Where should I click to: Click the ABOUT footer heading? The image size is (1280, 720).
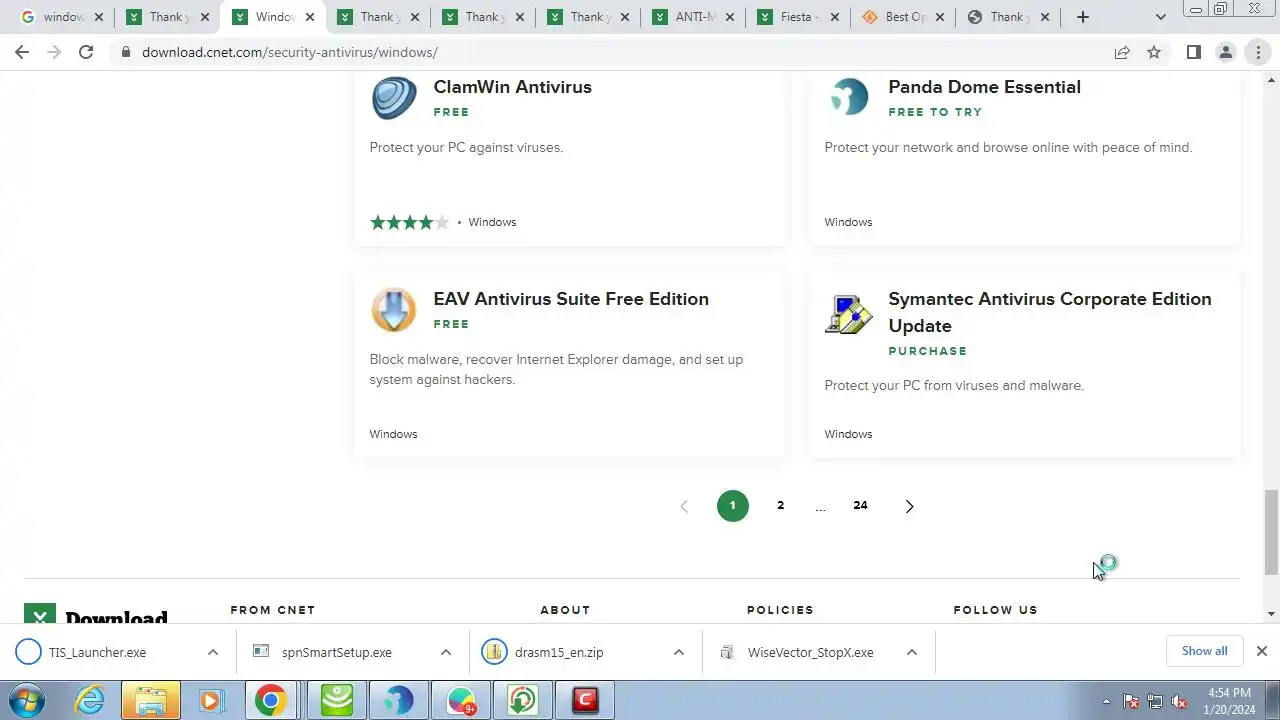coord(565,610)
